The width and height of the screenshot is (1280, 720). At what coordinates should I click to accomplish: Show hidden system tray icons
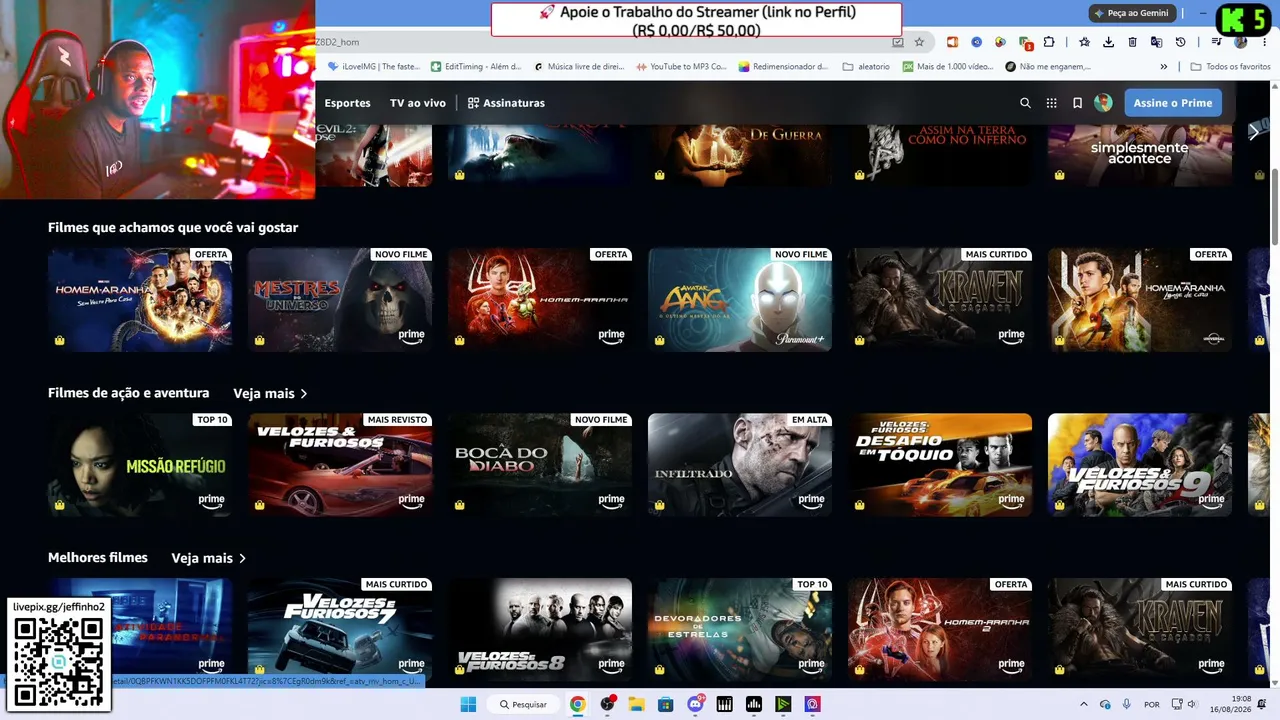[1083, 704]
